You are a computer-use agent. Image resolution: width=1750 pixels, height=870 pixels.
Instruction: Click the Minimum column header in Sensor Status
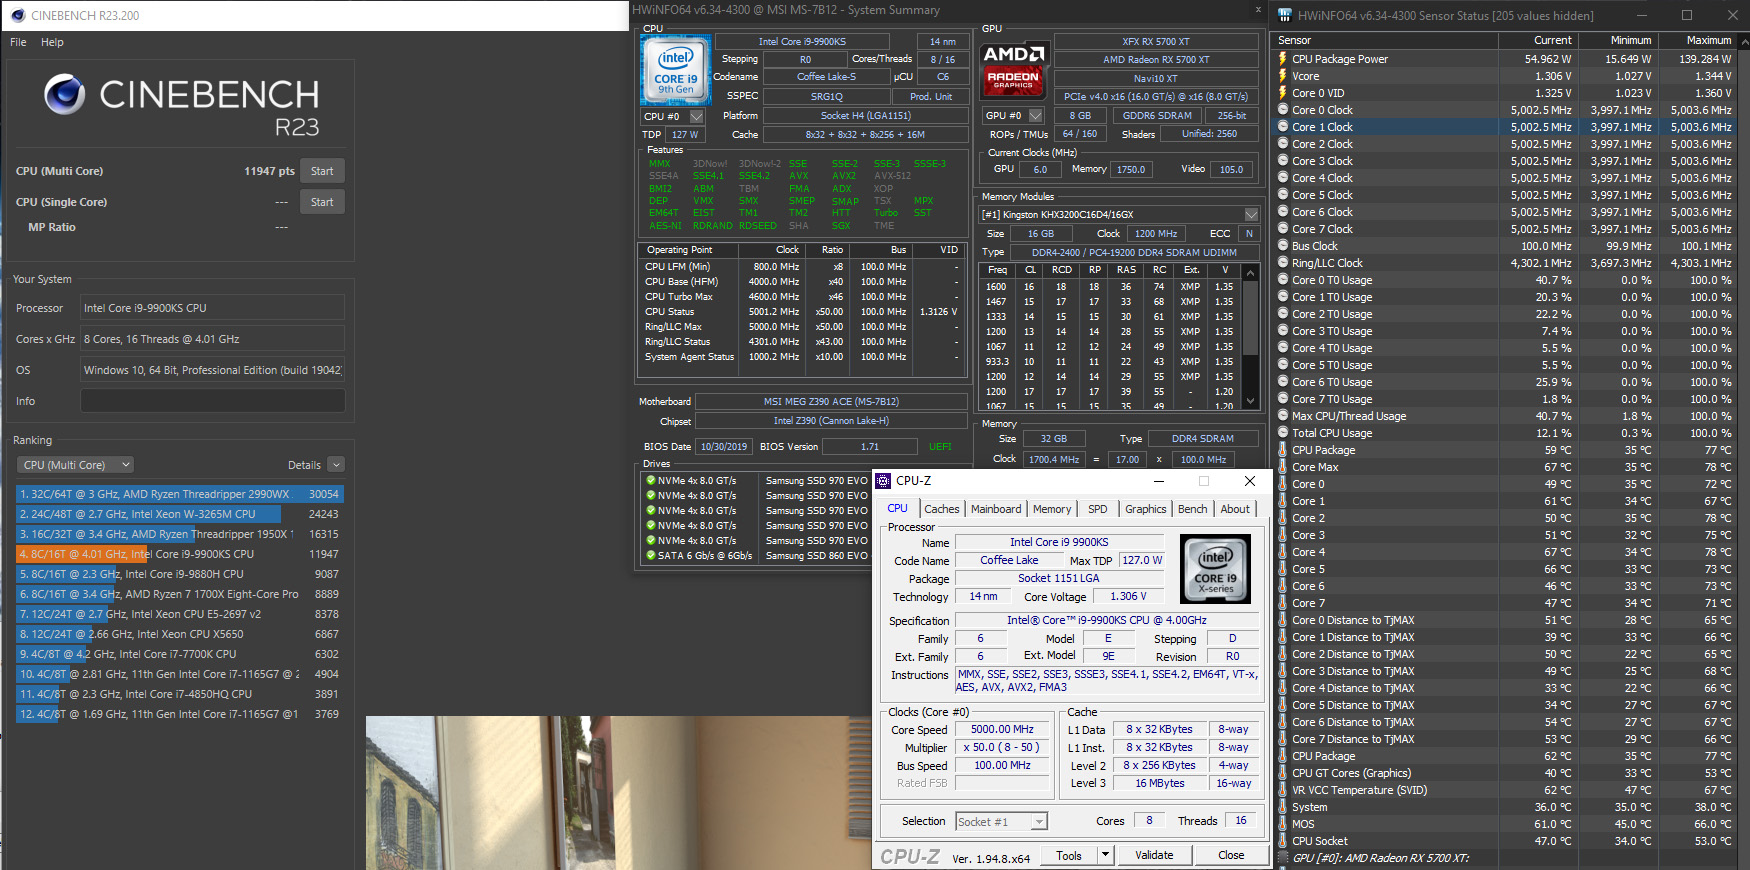point(1618,40)
